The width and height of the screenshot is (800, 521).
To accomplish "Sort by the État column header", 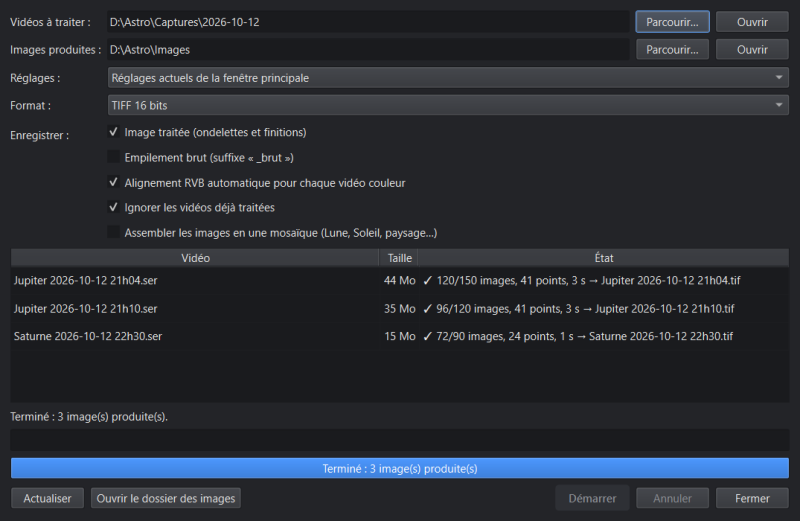I will tap(604, 258).
